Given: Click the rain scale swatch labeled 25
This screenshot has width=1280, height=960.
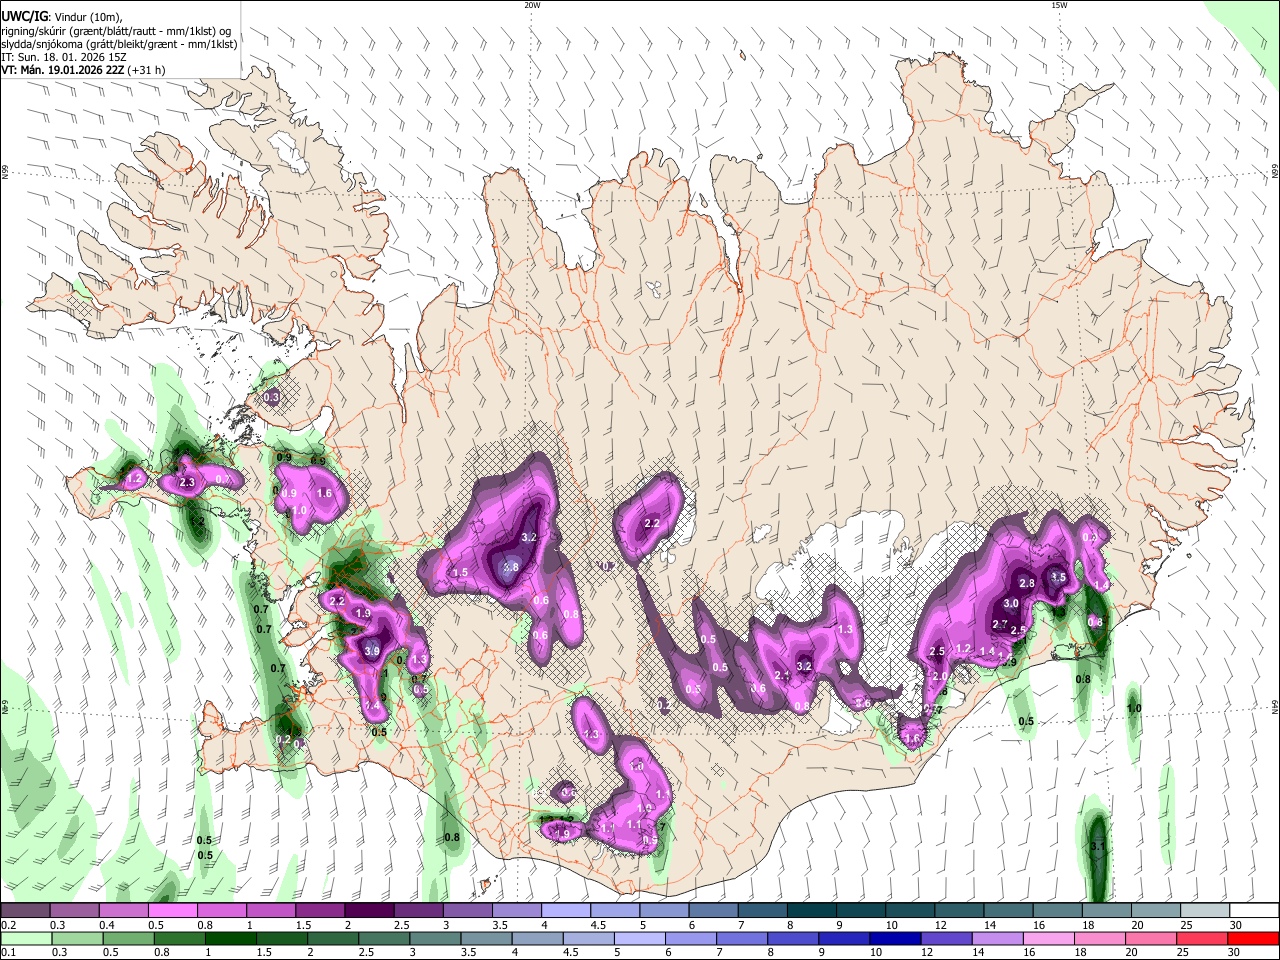Looking at the screenshot, I should click(1202, 938).
